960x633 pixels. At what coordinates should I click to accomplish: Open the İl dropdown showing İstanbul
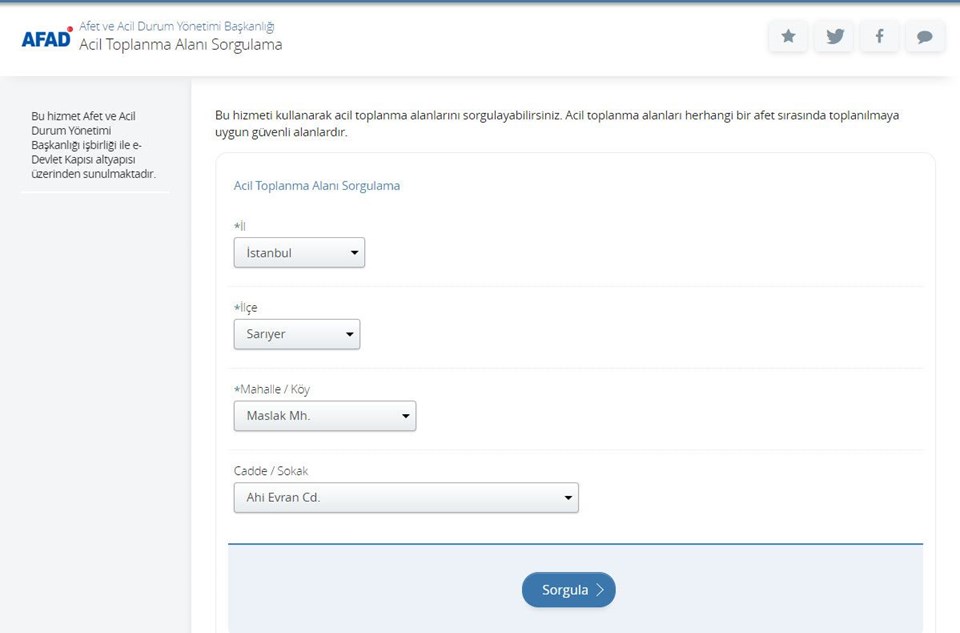(x=299, y=253)
